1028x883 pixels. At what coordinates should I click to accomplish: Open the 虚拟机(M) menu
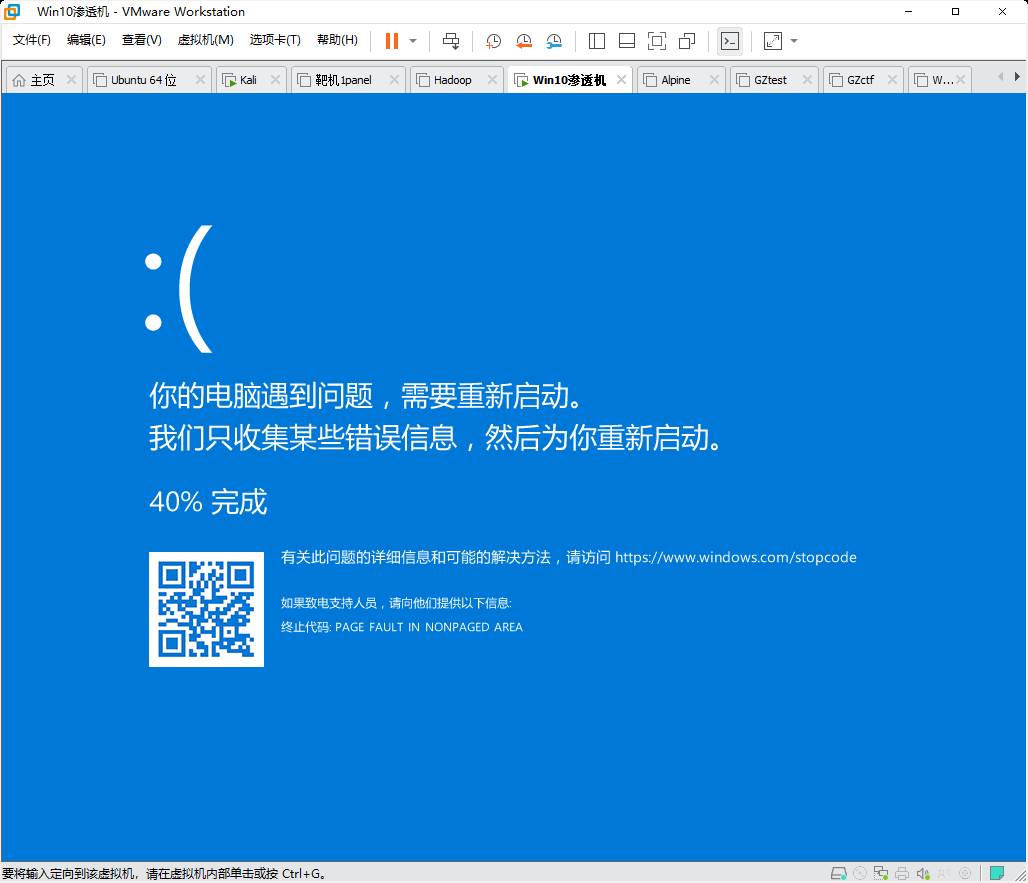click(205, 40)
